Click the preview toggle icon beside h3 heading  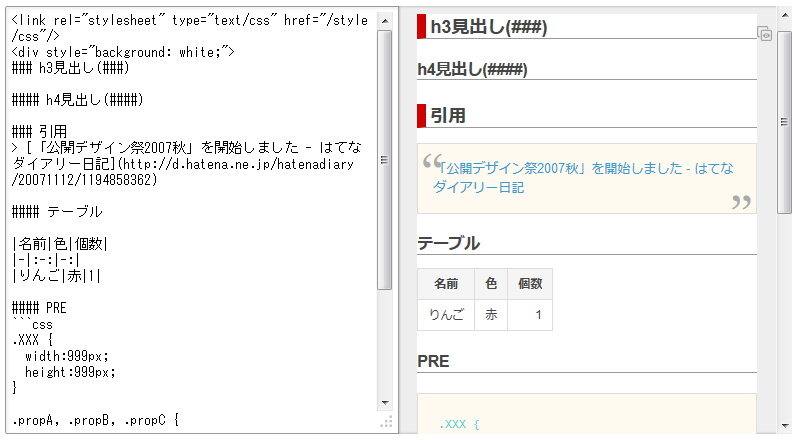click(x=764, y=34)
